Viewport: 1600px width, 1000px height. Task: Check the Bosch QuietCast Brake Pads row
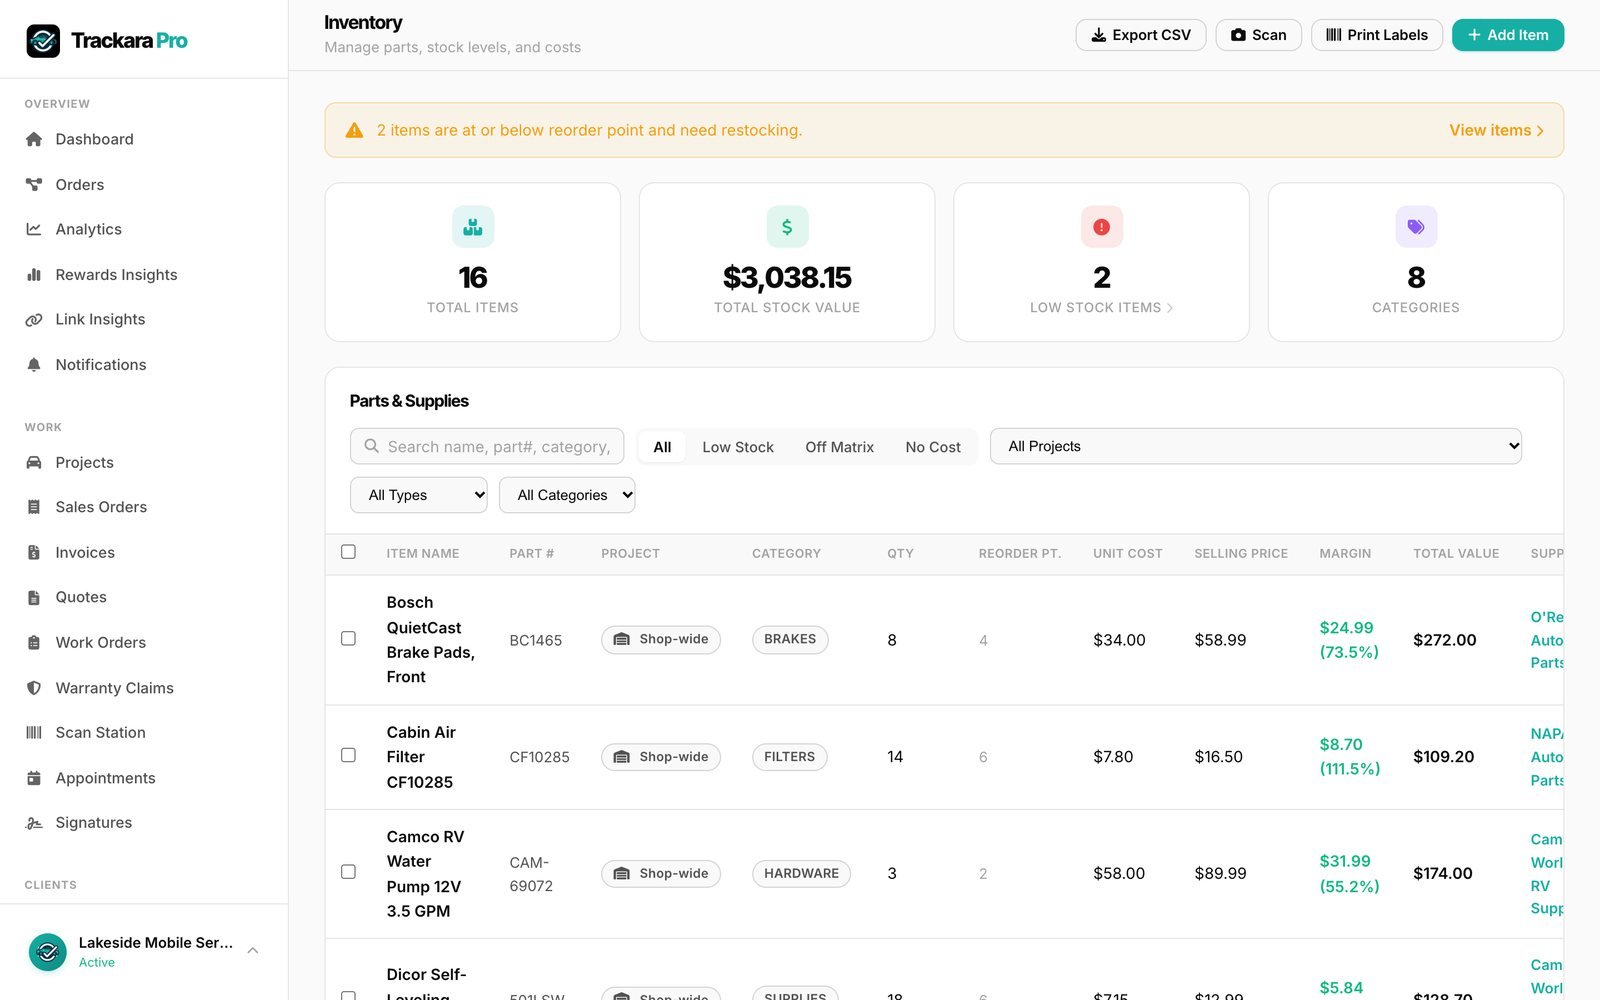coord(348,638)
